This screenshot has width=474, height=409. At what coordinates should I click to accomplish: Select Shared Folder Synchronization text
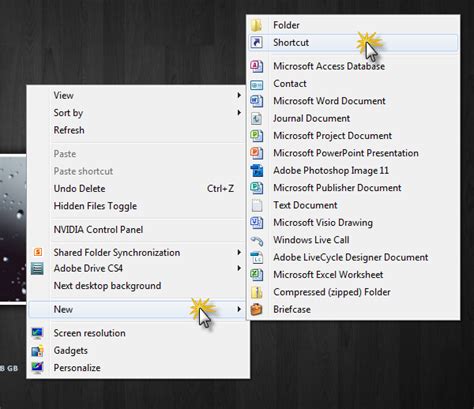click(117, 253)
